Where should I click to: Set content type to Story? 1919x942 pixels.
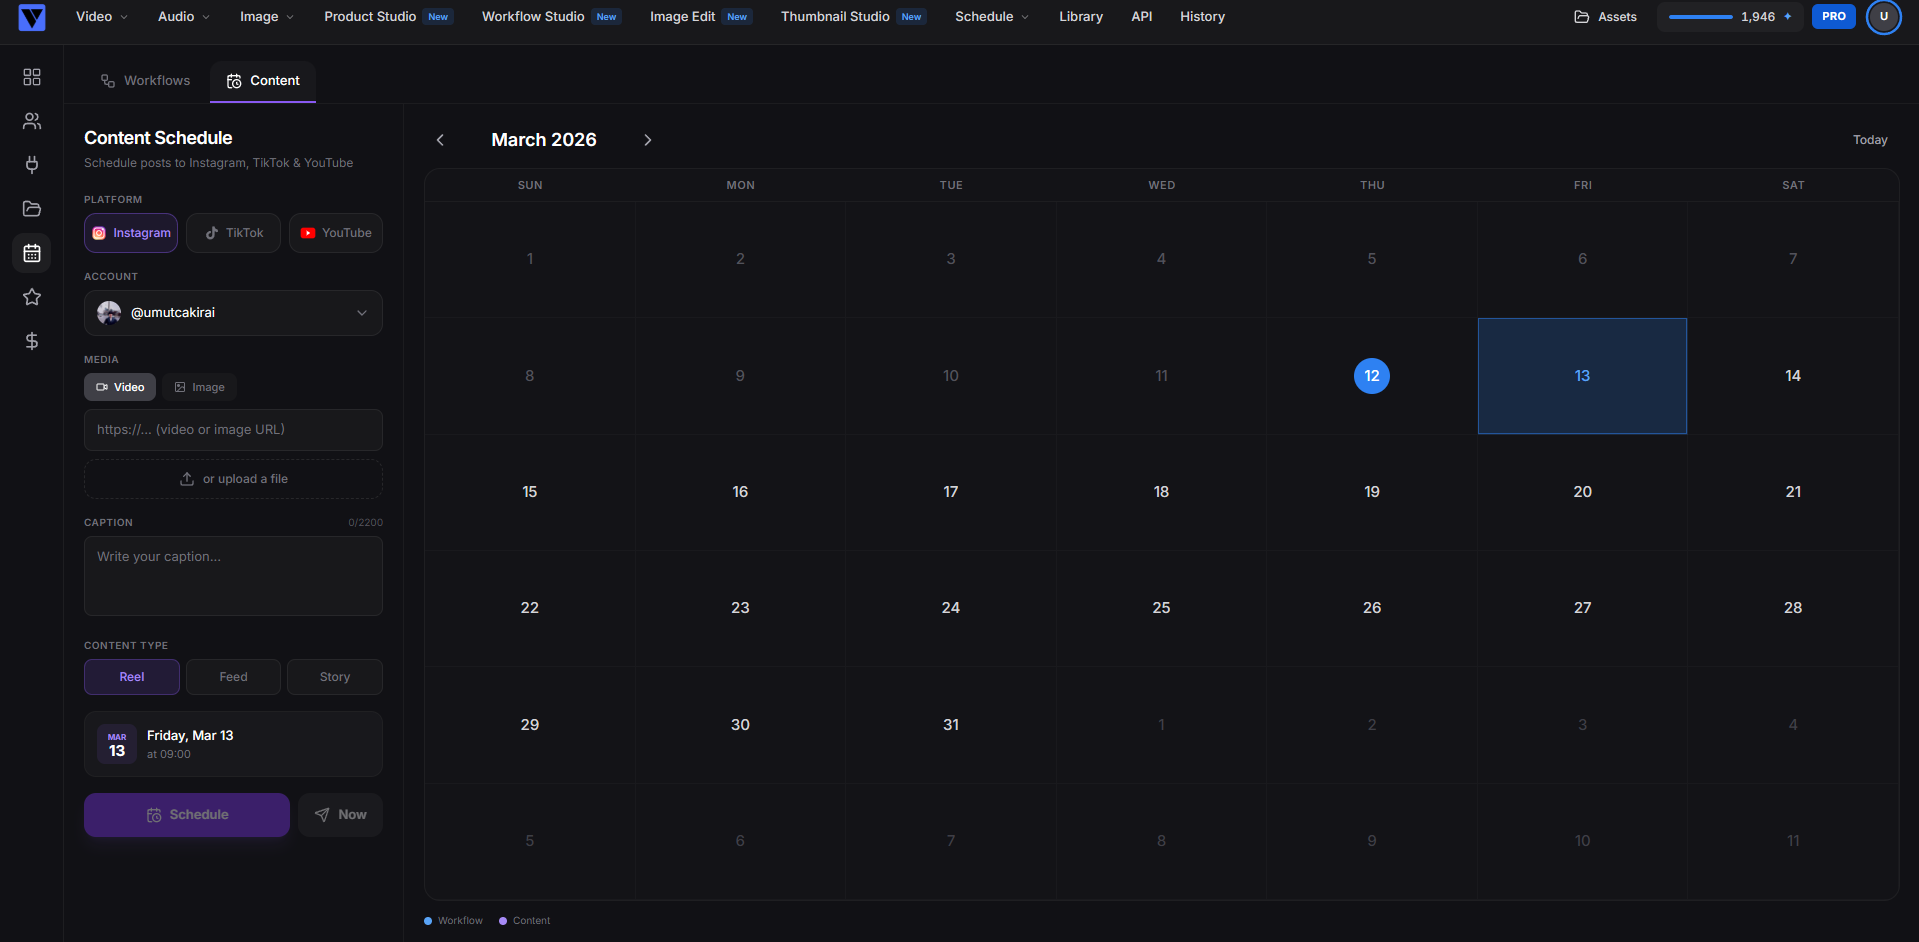coord(335,677)
